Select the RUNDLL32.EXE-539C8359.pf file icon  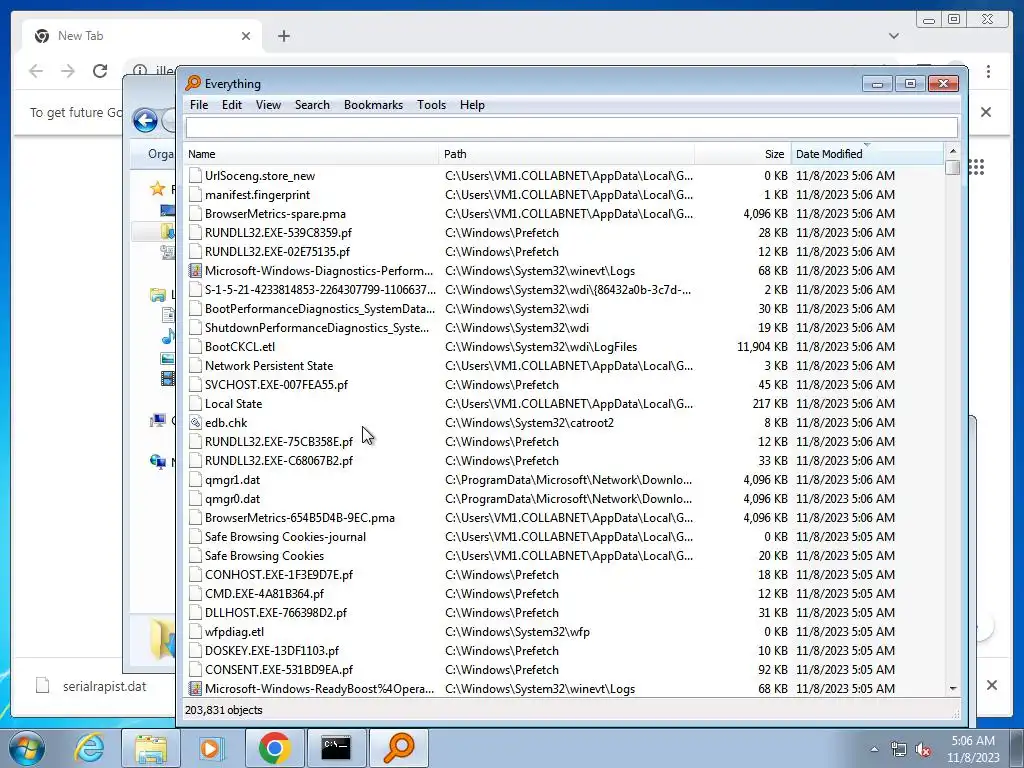click(195, 232)
